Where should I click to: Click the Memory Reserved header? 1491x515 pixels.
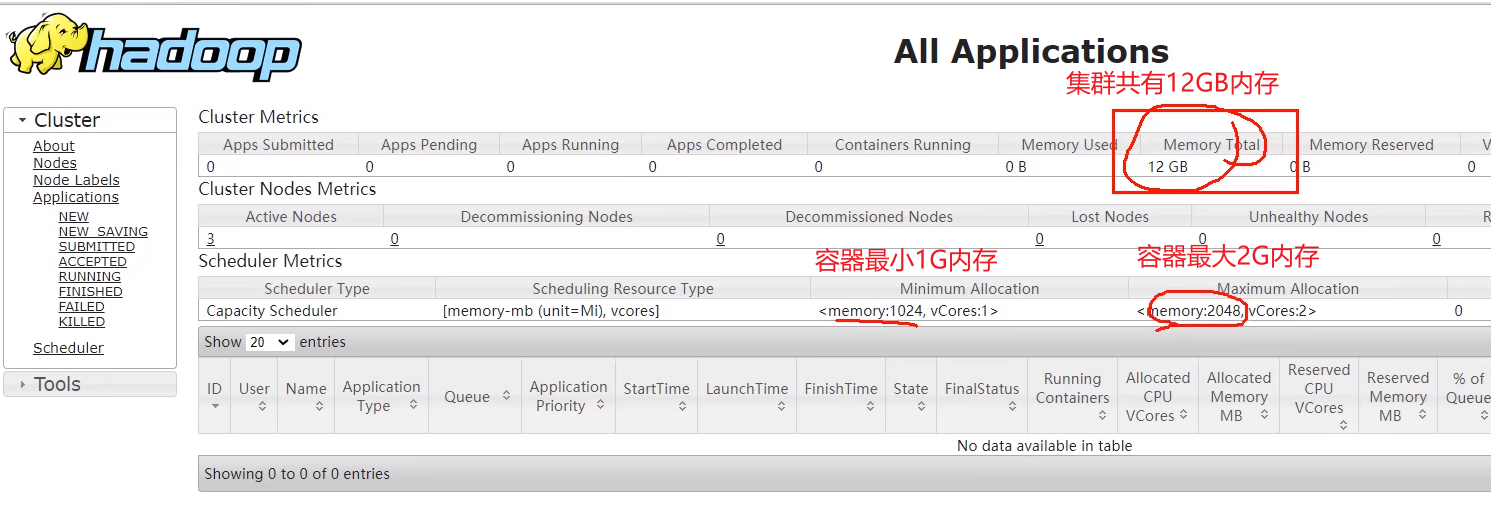click(x=1371, y=145)
